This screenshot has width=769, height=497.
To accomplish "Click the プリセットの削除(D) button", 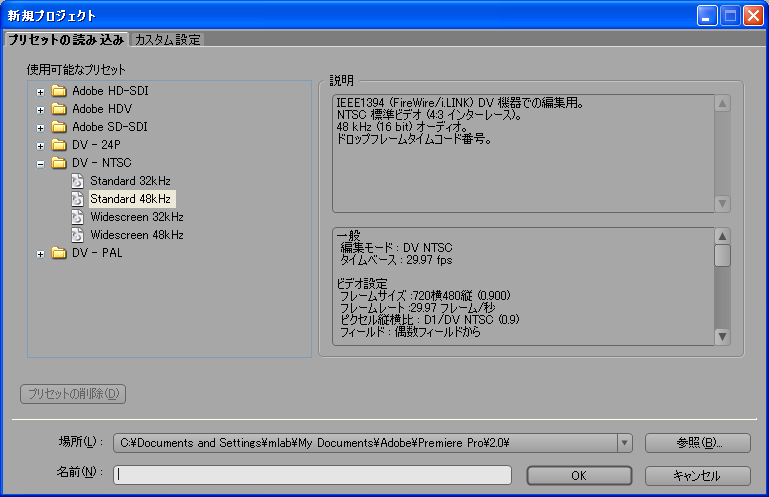I will pos(73,394).
